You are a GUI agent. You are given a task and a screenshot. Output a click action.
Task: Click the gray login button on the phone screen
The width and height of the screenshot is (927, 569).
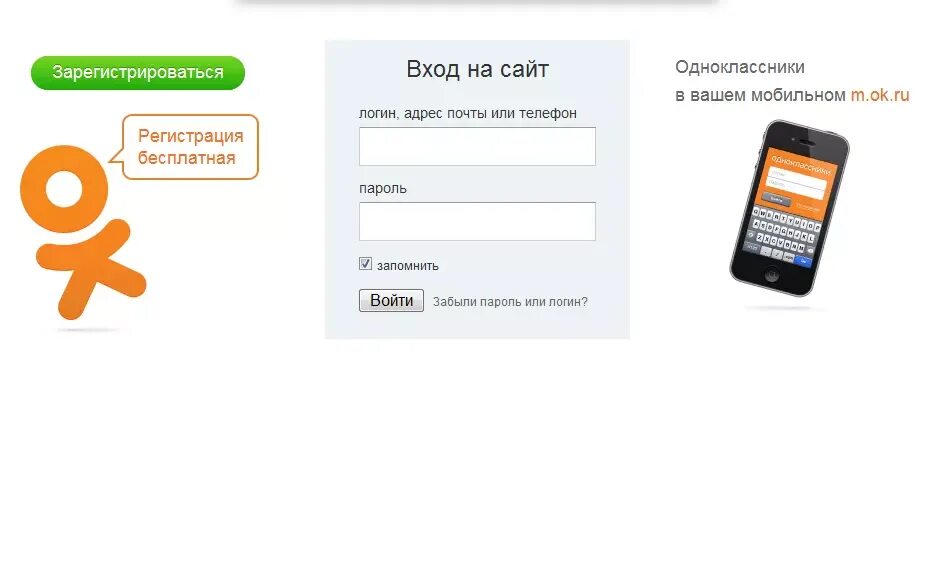pos(776,199)
